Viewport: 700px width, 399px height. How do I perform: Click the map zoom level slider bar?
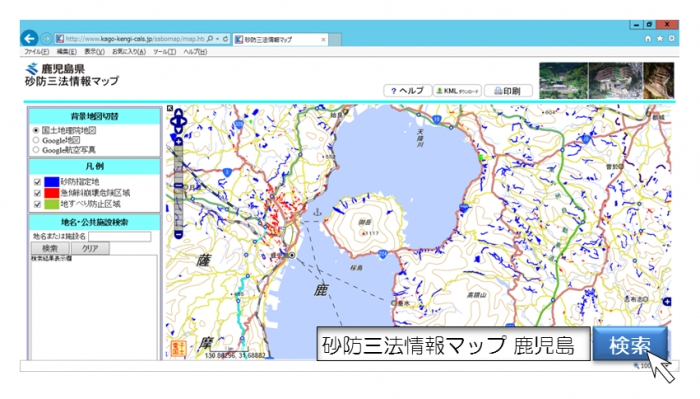(x=178, y=187)
